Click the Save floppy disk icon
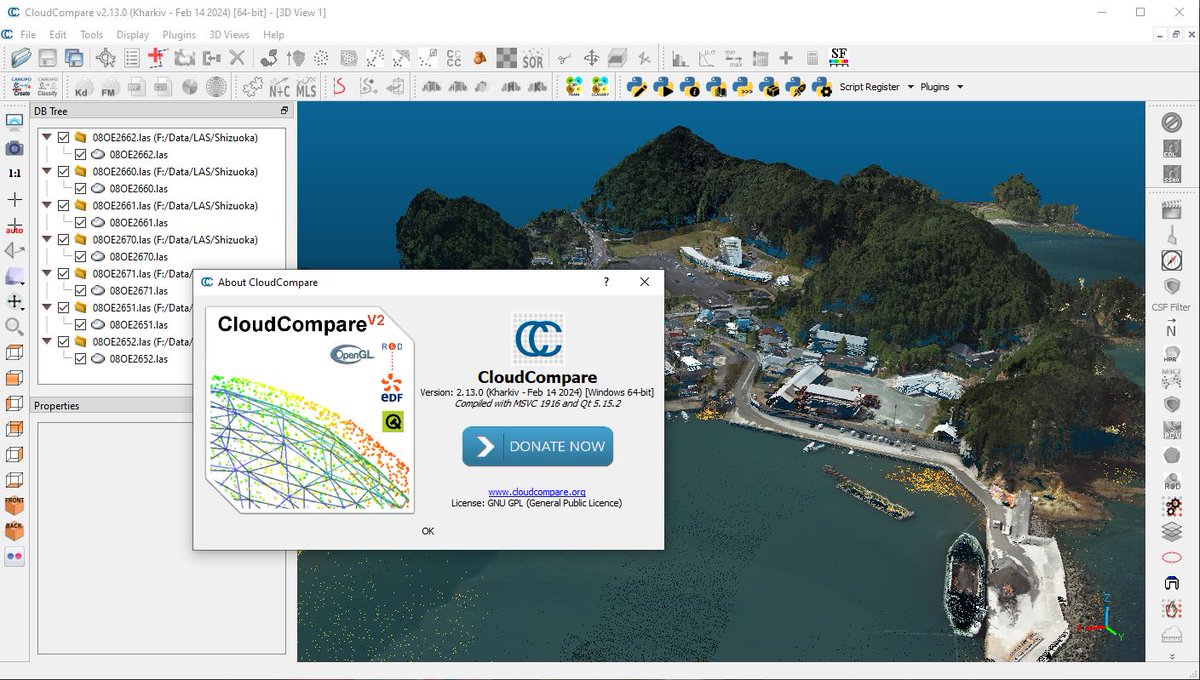Screen dimensions: 1200x680 tap(47, 58)
